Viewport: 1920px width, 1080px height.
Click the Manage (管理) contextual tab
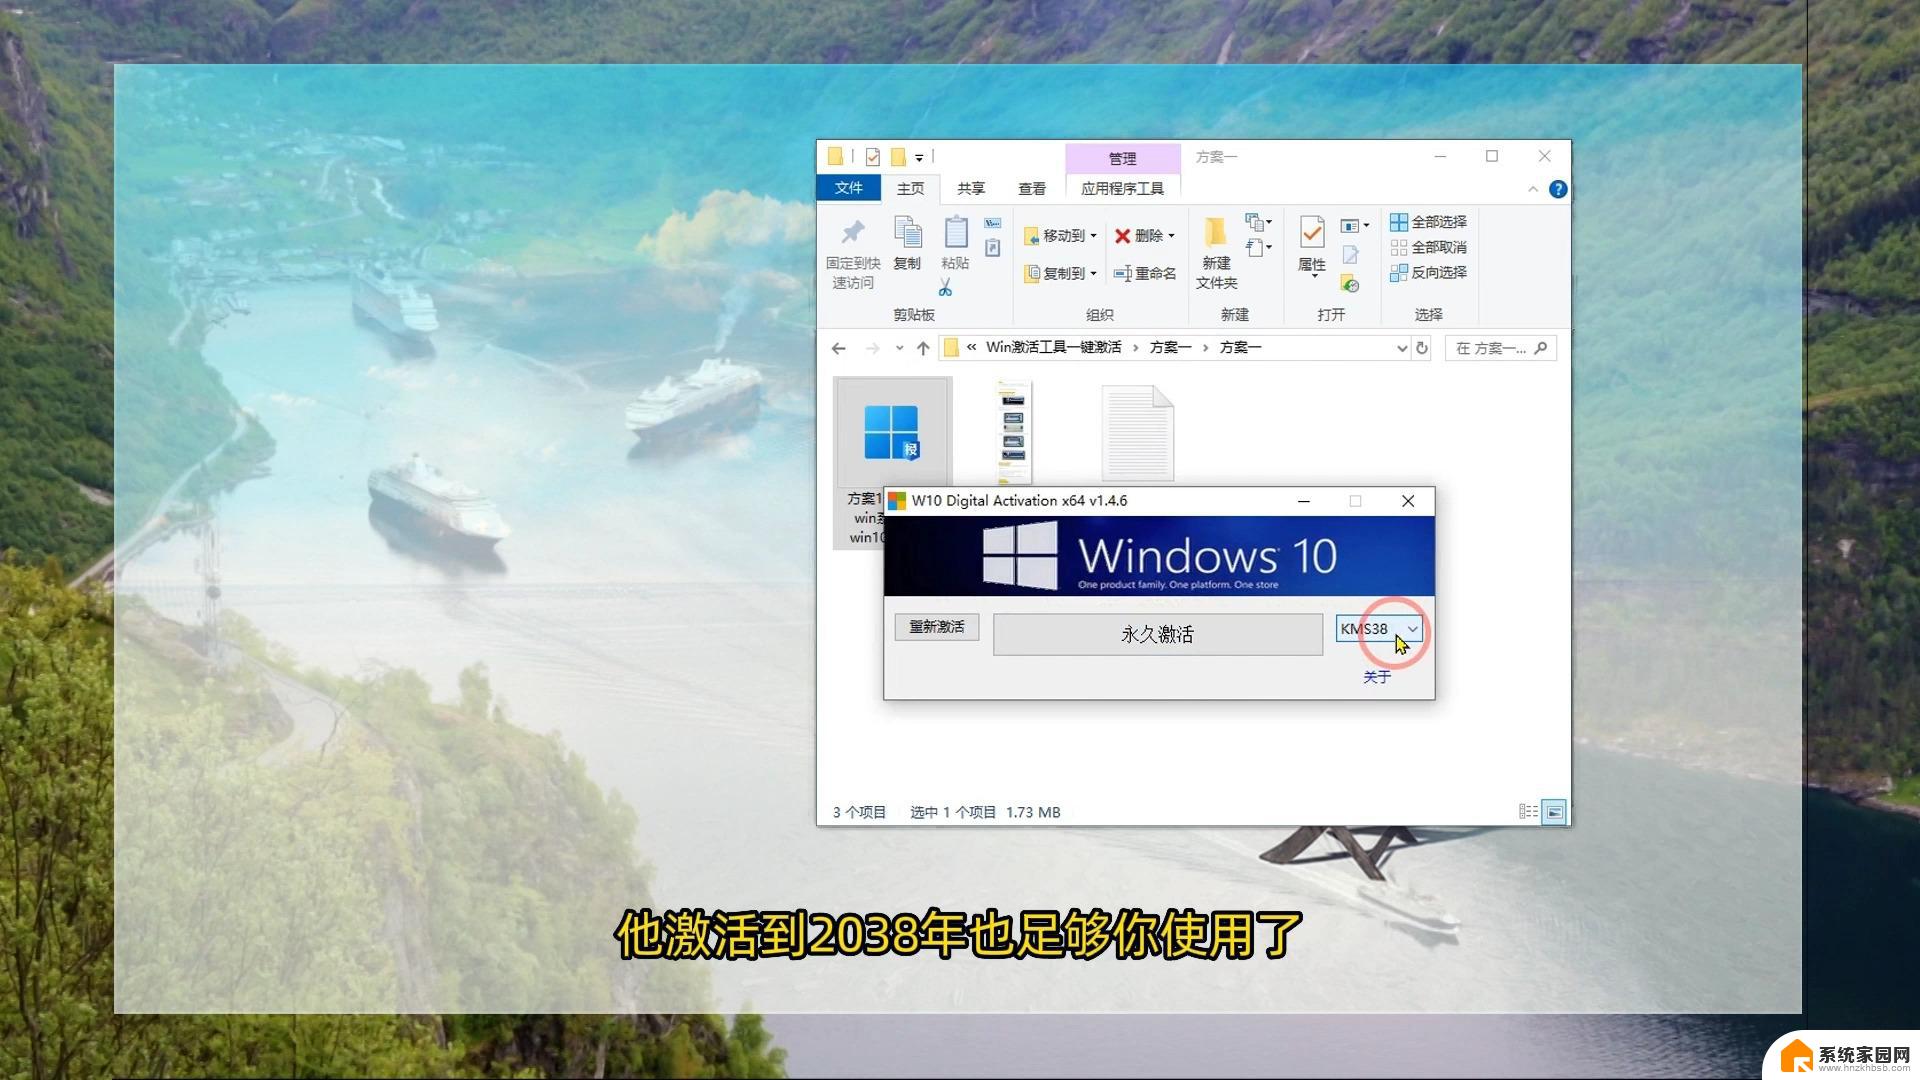tap(1122, 158)
